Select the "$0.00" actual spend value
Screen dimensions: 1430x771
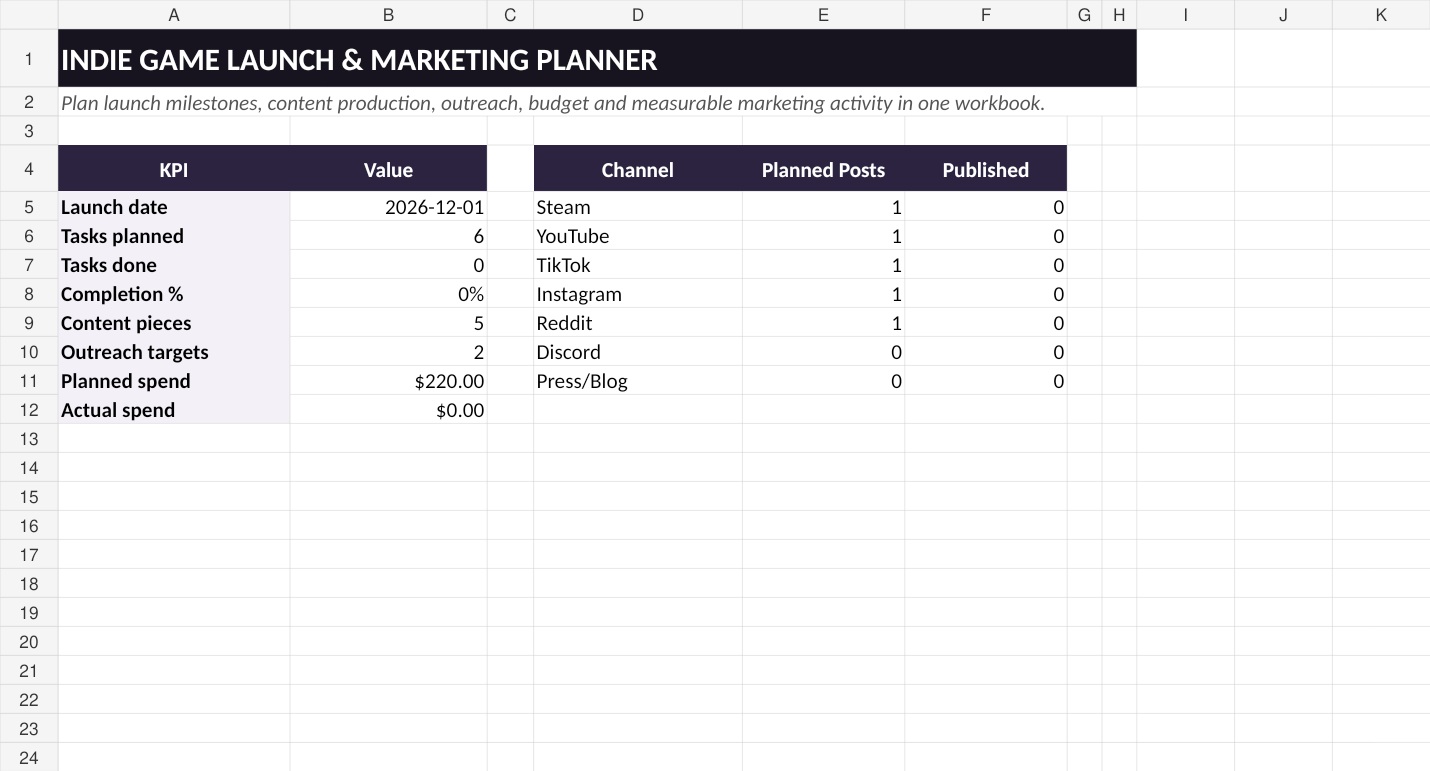pyautogui.click(x=388, y=410)
